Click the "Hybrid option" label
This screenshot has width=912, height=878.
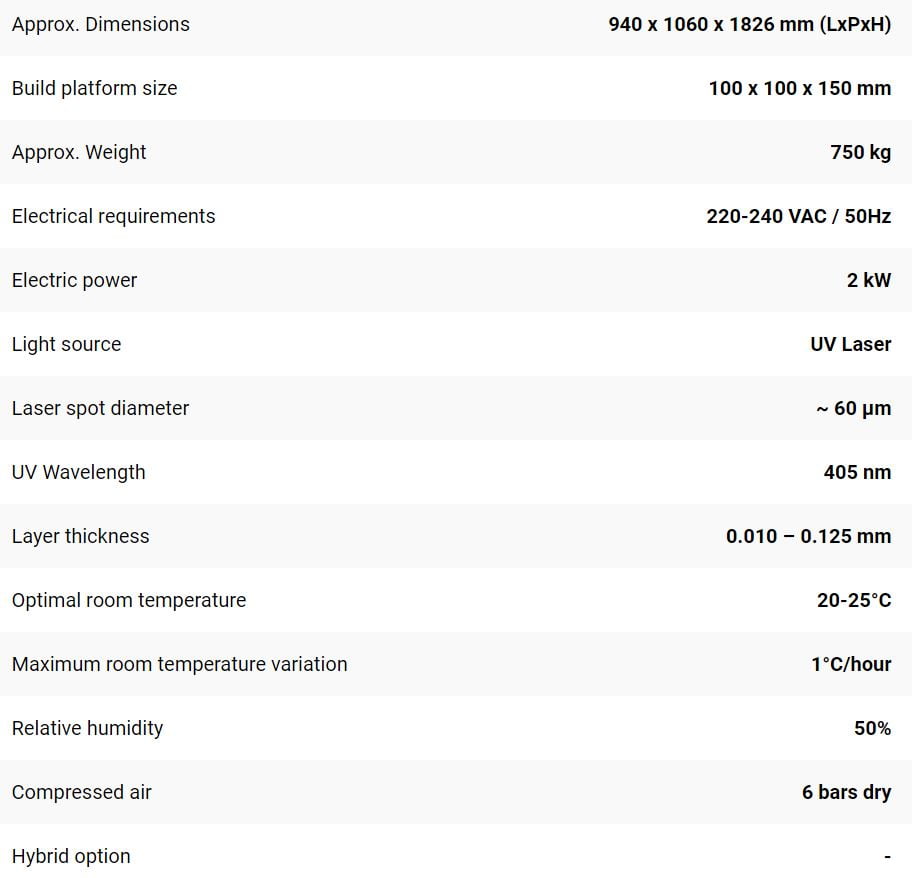click(71, 856)
